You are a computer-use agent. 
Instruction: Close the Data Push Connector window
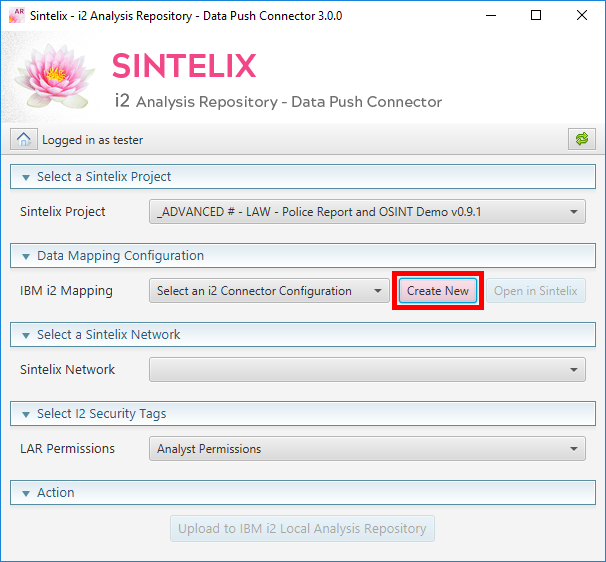coord(582,16)
